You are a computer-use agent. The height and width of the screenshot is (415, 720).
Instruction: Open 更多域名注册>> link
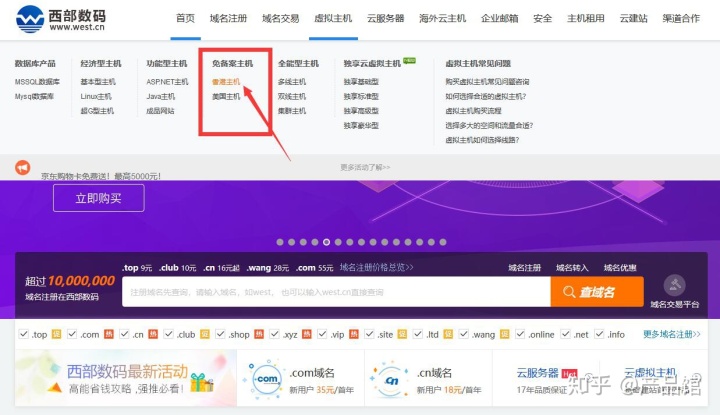click(x=672, y=334)
